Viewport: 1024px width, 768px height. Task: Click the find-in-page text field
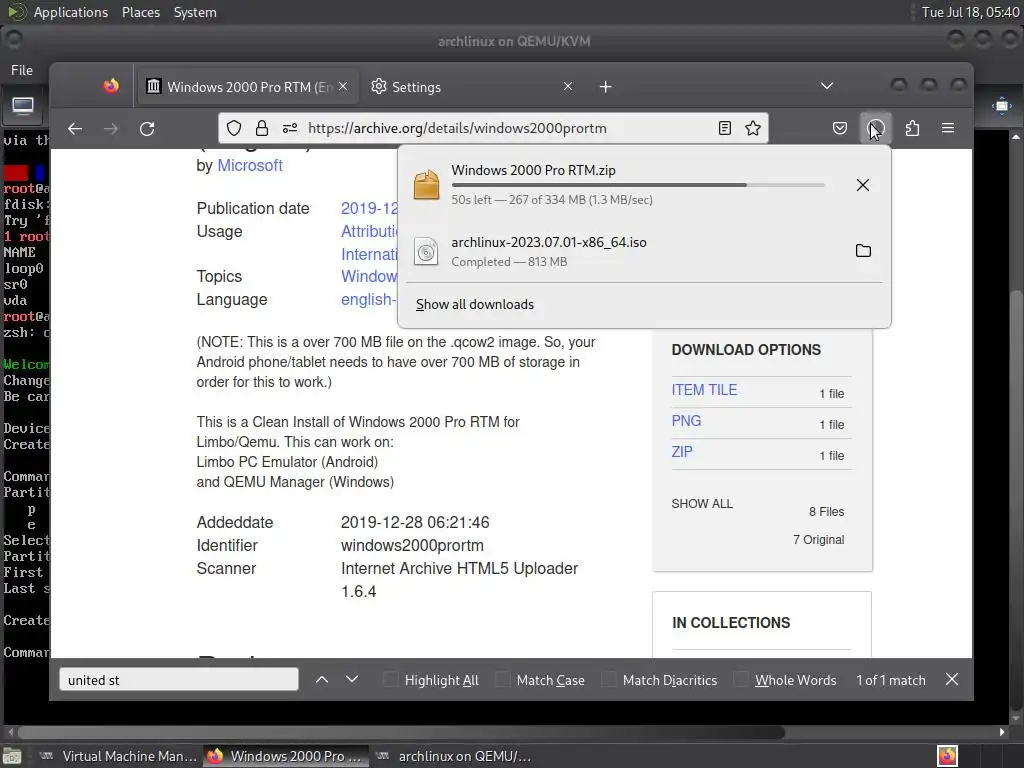click(178, 680)
